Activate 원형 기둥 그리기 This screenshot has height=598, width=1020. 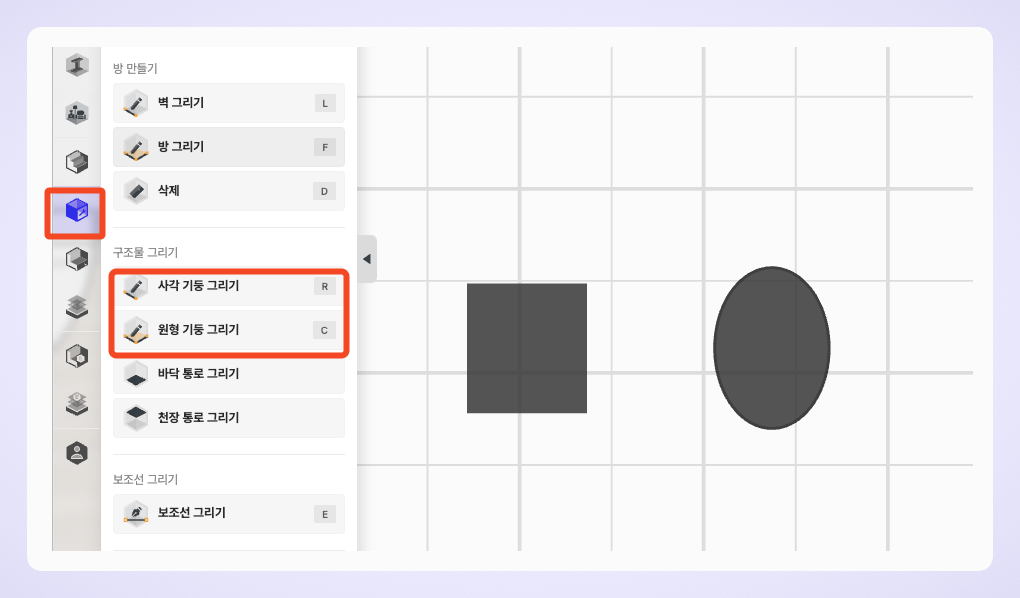click(228, 330)
